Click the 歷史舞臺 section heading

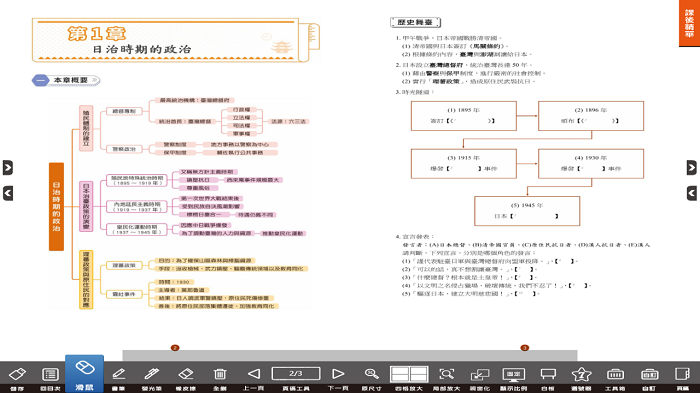pos(416,22)
